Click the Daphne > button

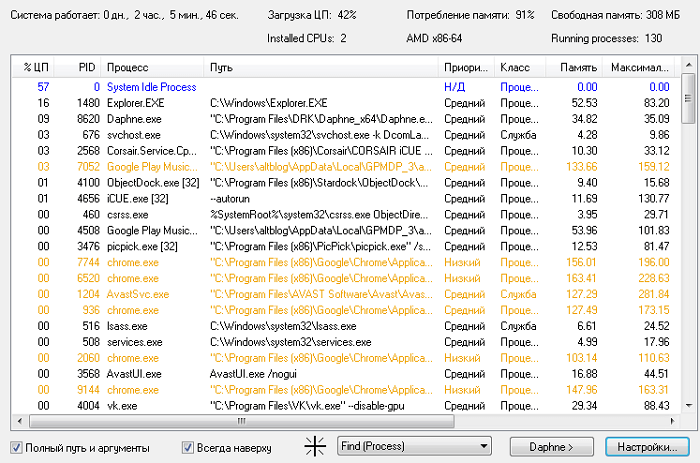click(x=551, y=446)
